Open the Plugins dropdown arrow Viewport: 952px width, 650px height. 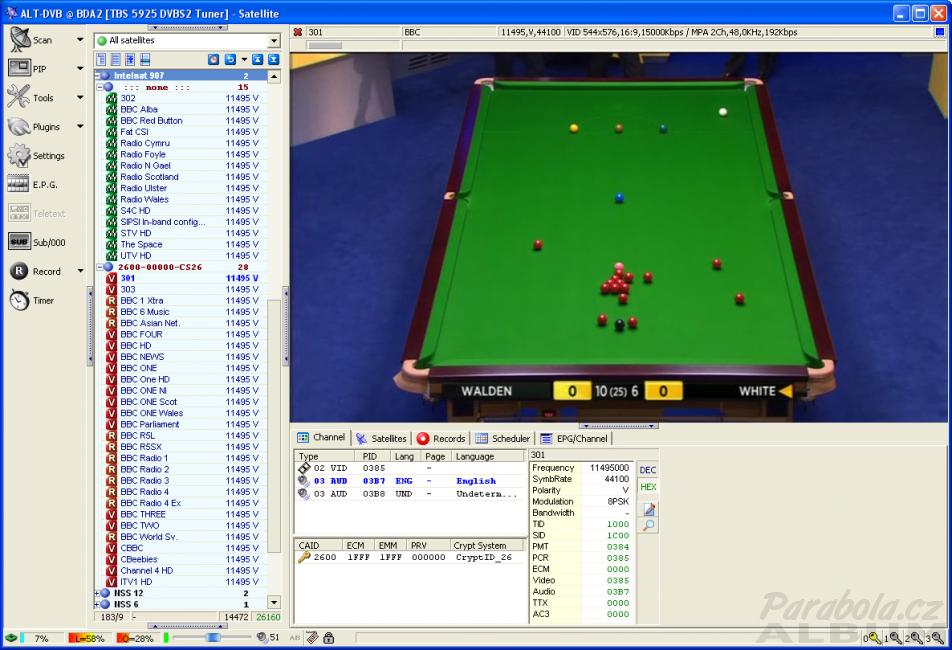pos(80,127)
